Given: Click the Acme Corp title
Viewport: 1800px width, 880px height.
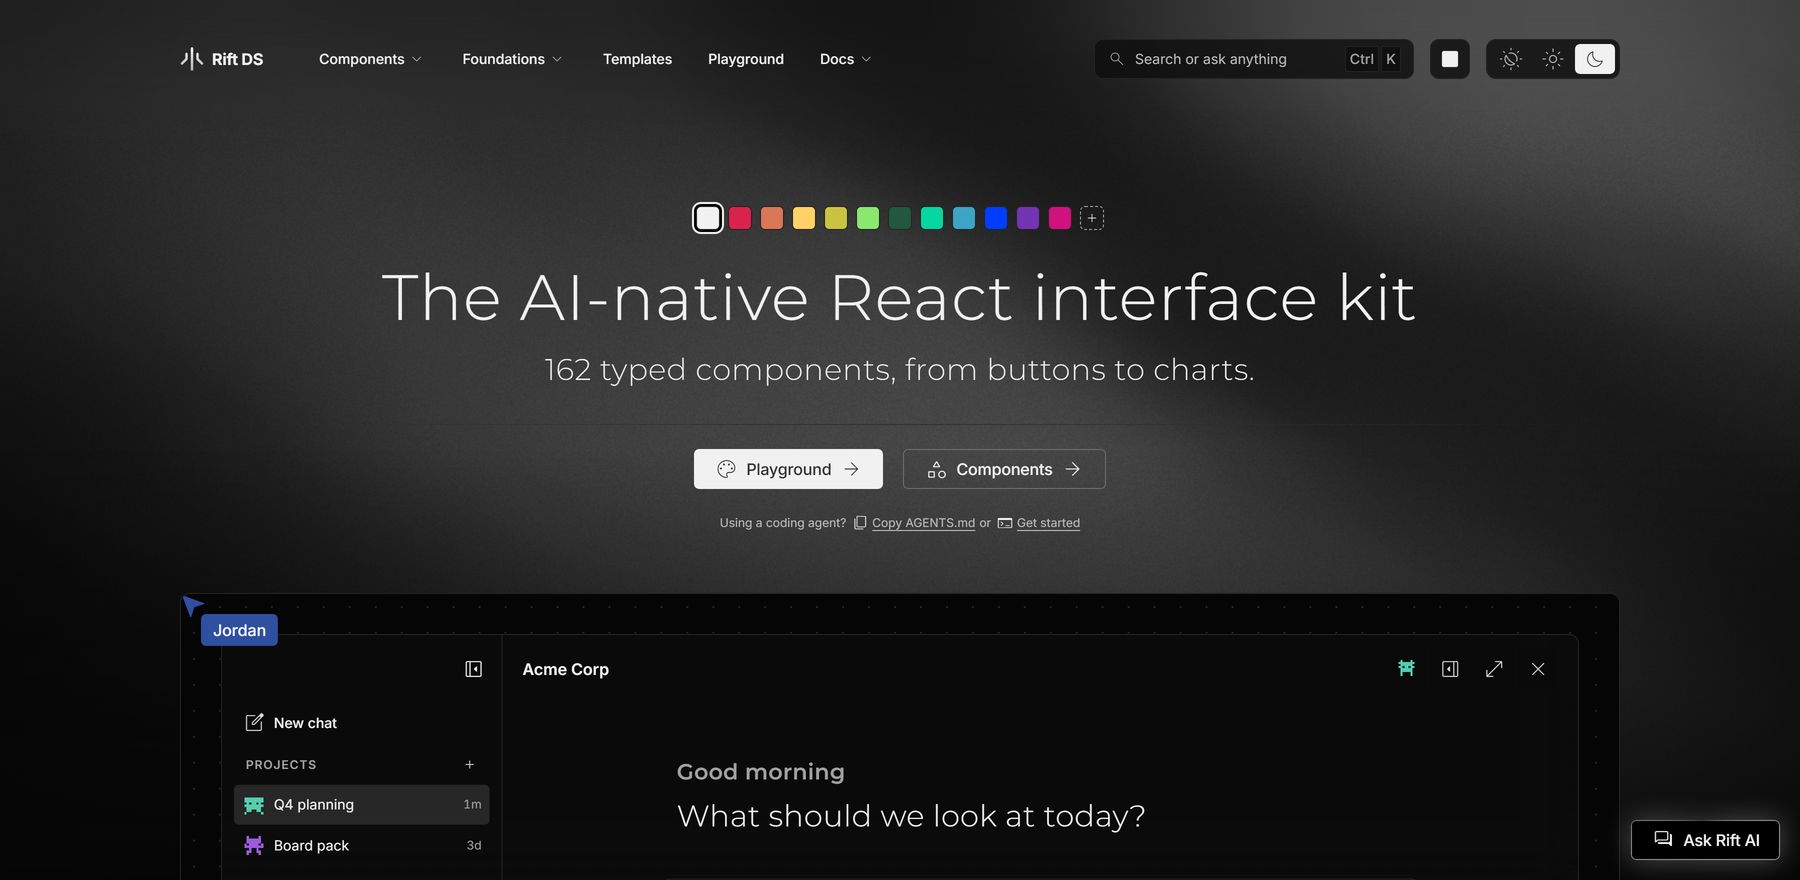Looking at the screenshot, I should pyautogui.click(x=566, y=669).
